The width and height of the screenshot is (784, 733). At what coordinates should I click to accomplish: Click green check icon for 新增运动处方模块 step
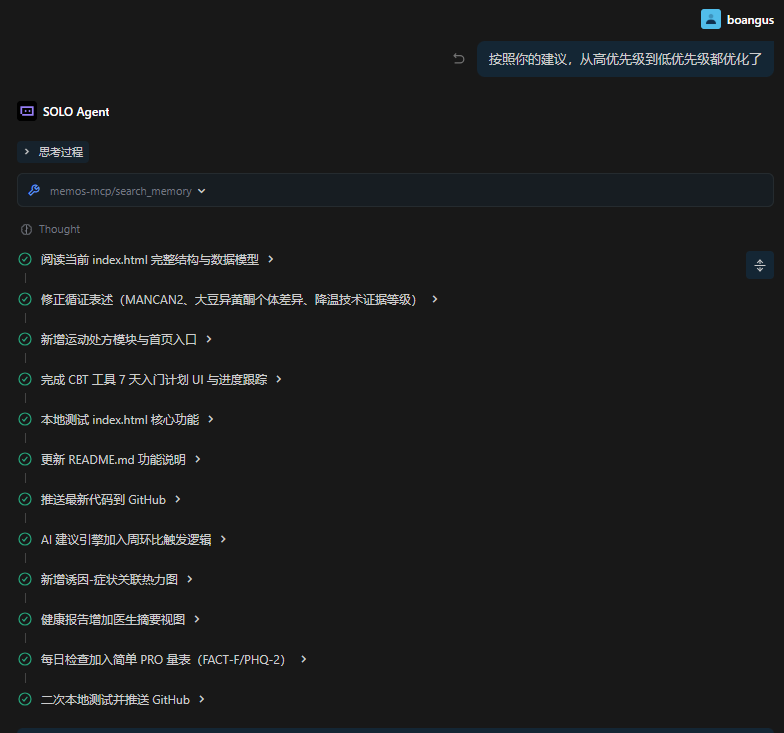25,339
